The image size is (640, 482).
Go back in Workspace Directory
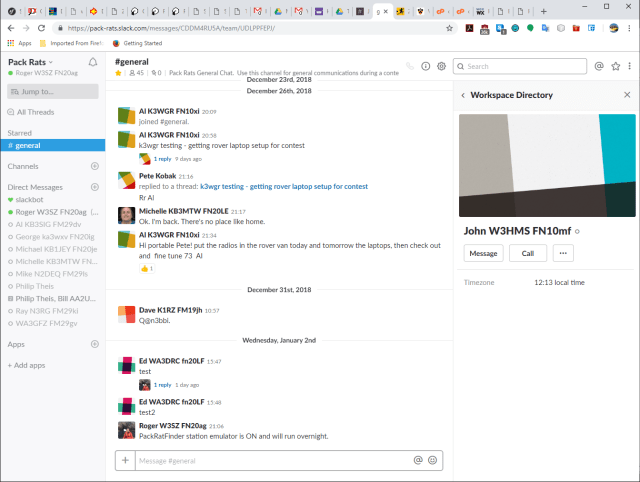point(463,95)
